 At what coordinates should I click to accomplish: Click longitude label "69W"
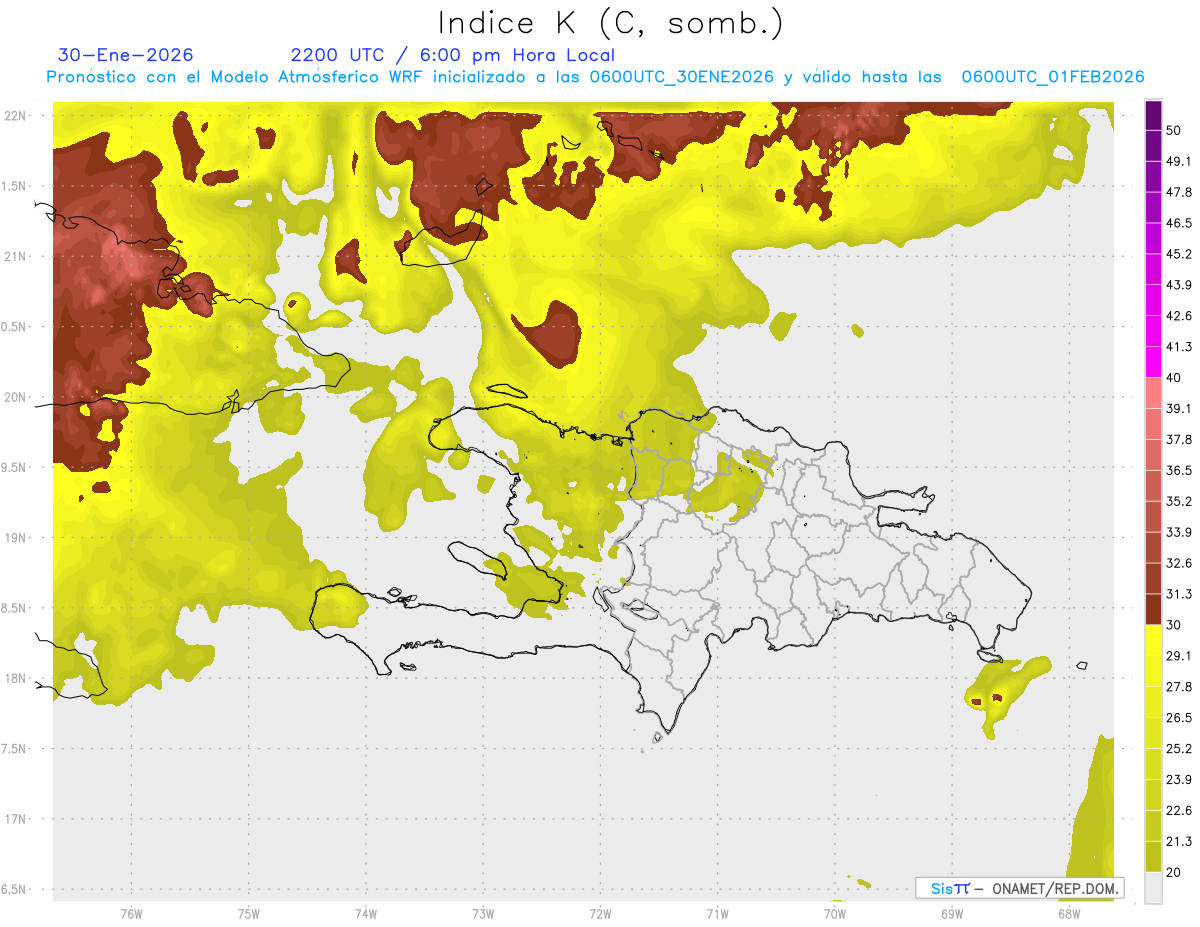pos(952,914)
